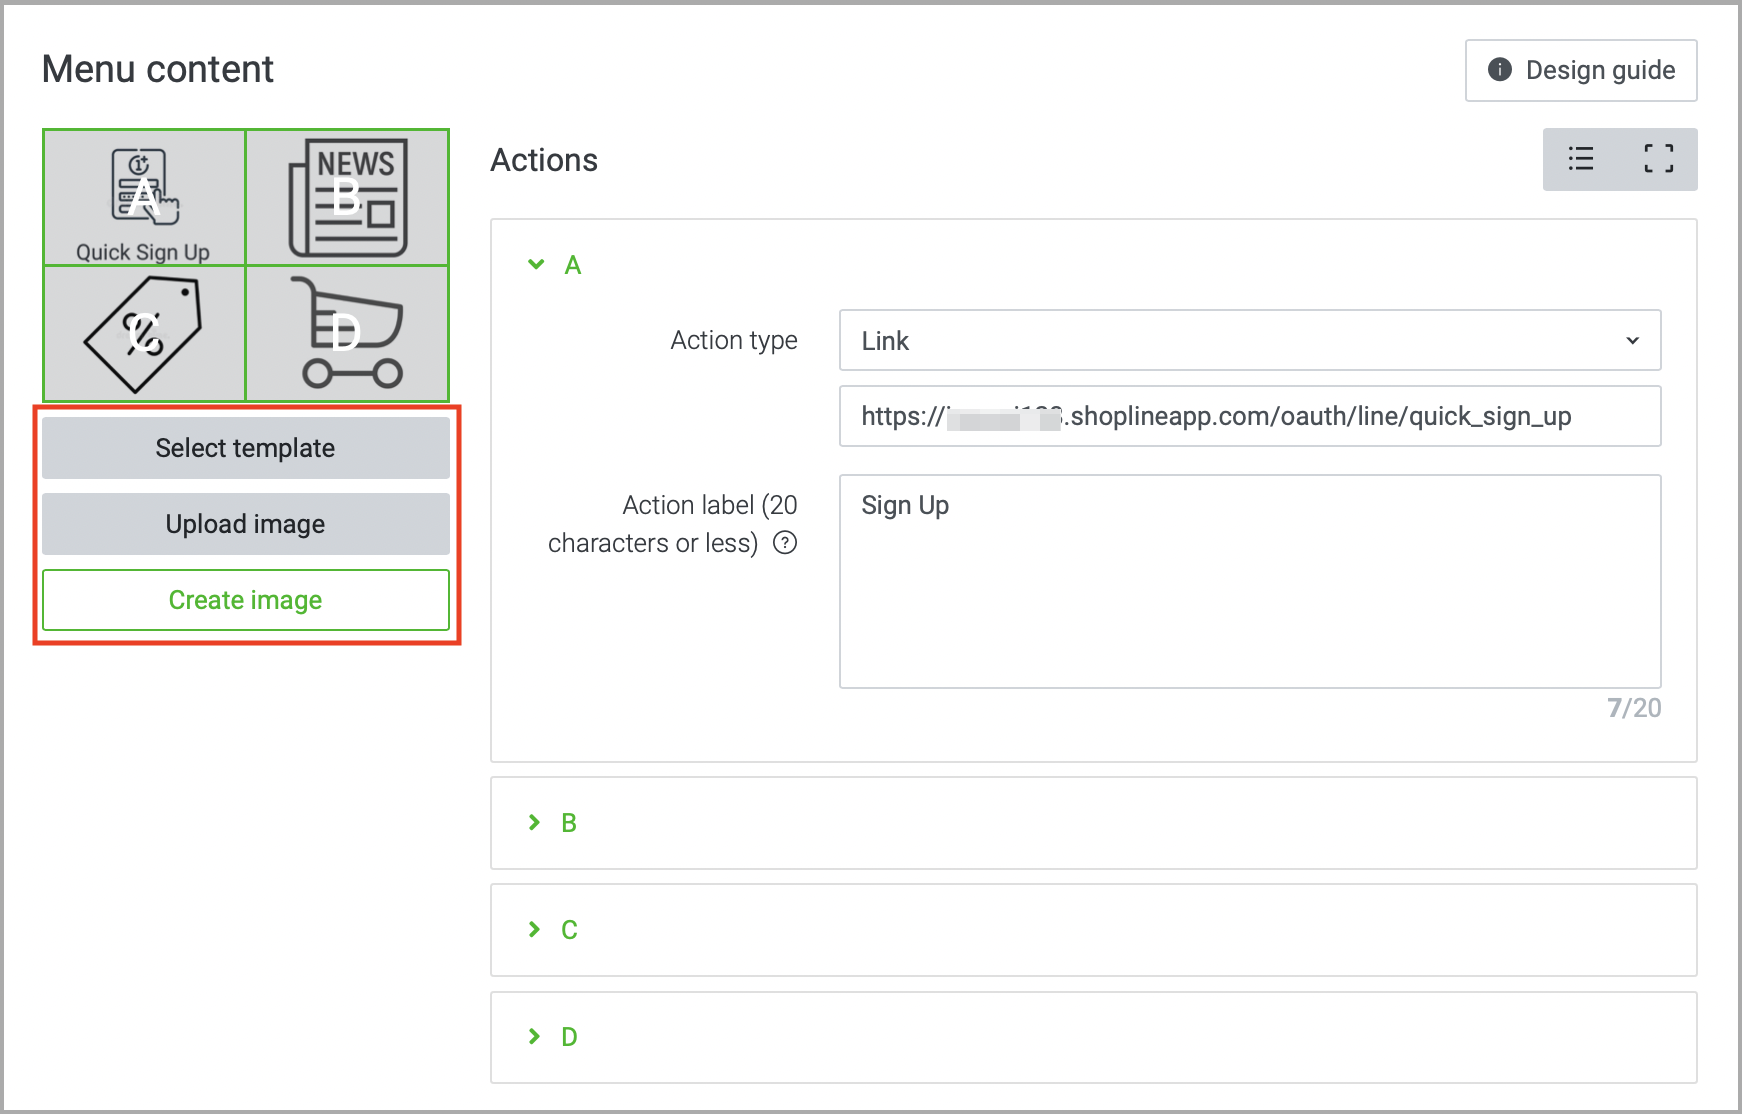This screenshot has height=1114, width=1742.
Task: Select menu area D shopping cart tile
Action: coord(347,334)
